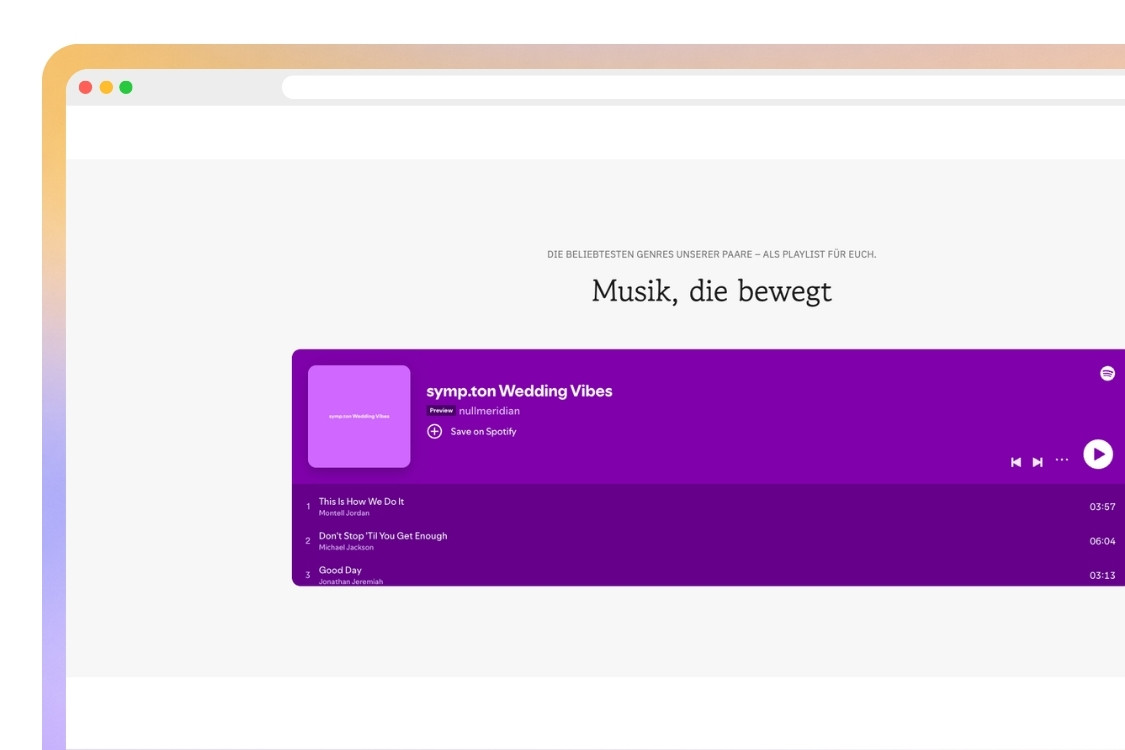
Task: Click the browser address bar
Action: point(703,88)
